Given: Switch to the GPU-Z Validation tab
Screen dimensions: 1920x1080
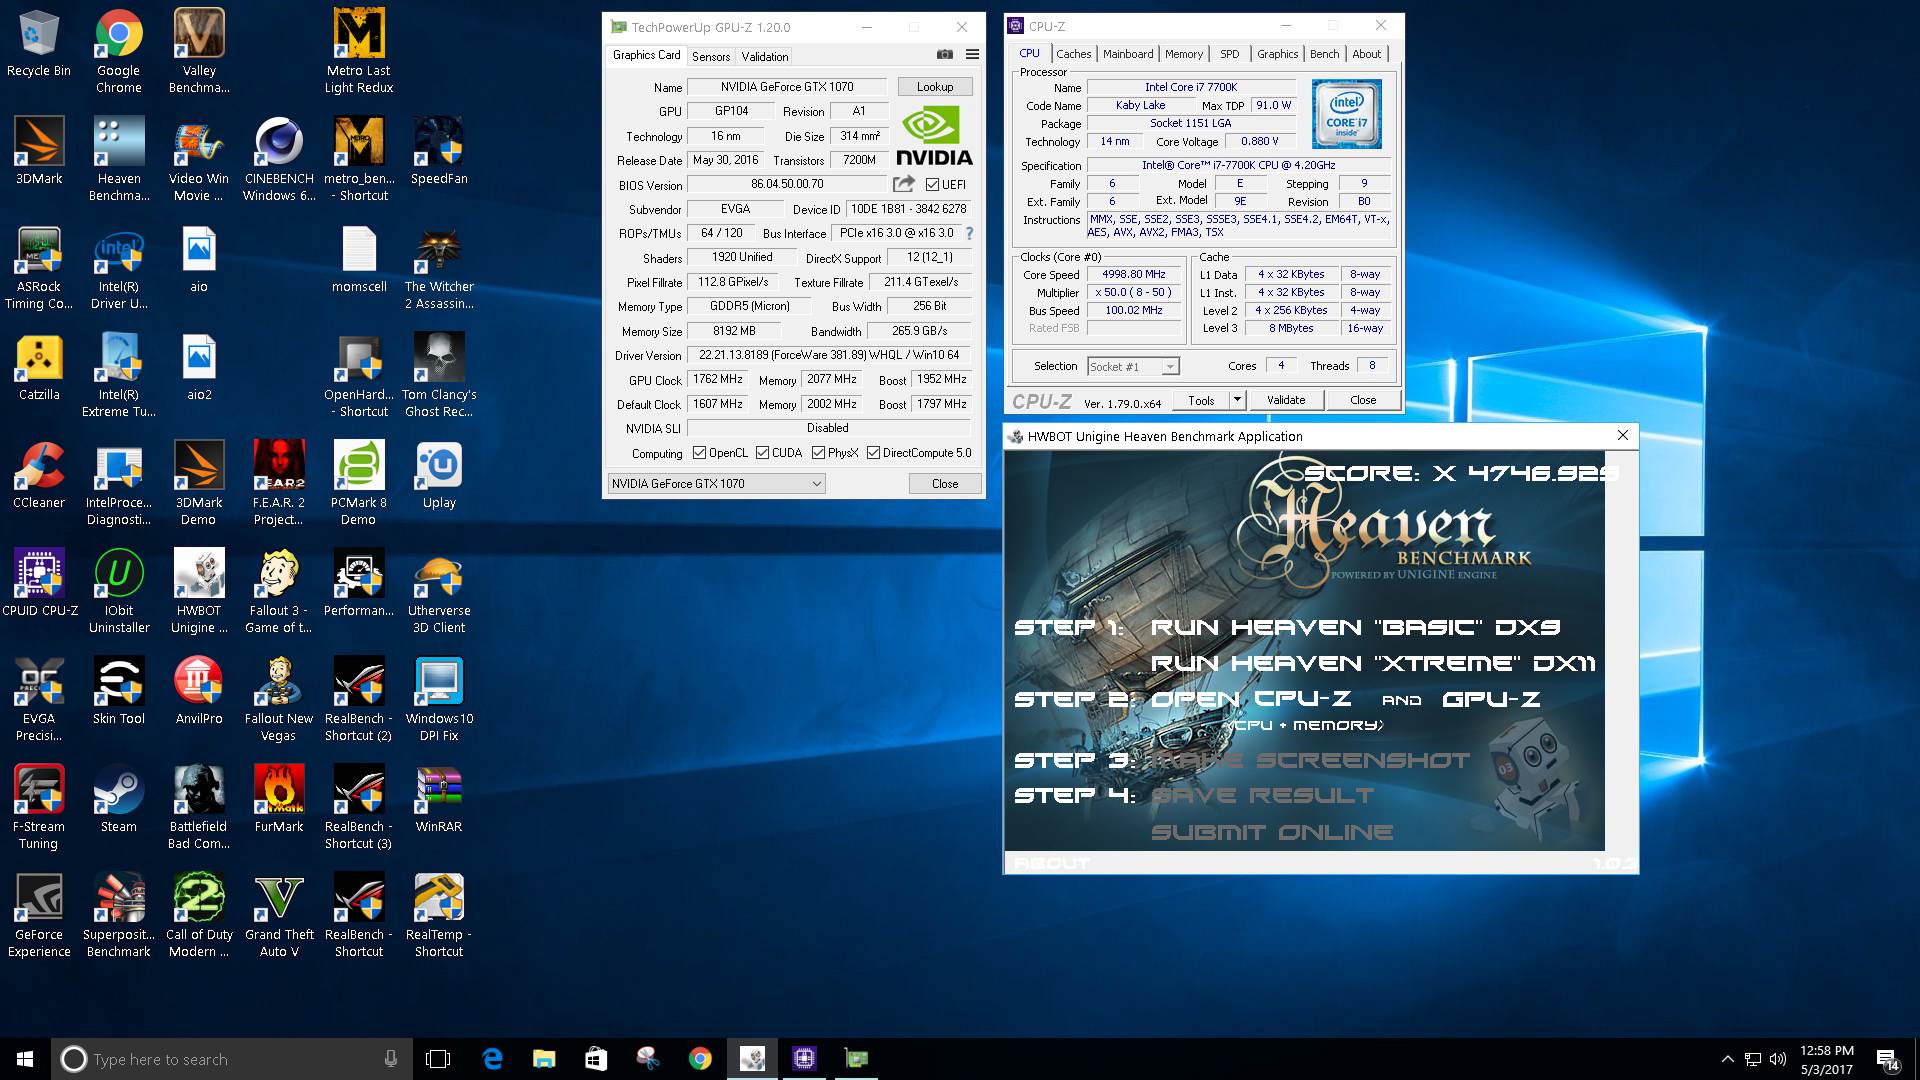Looking at the screenshot, I should click(765, 57).
